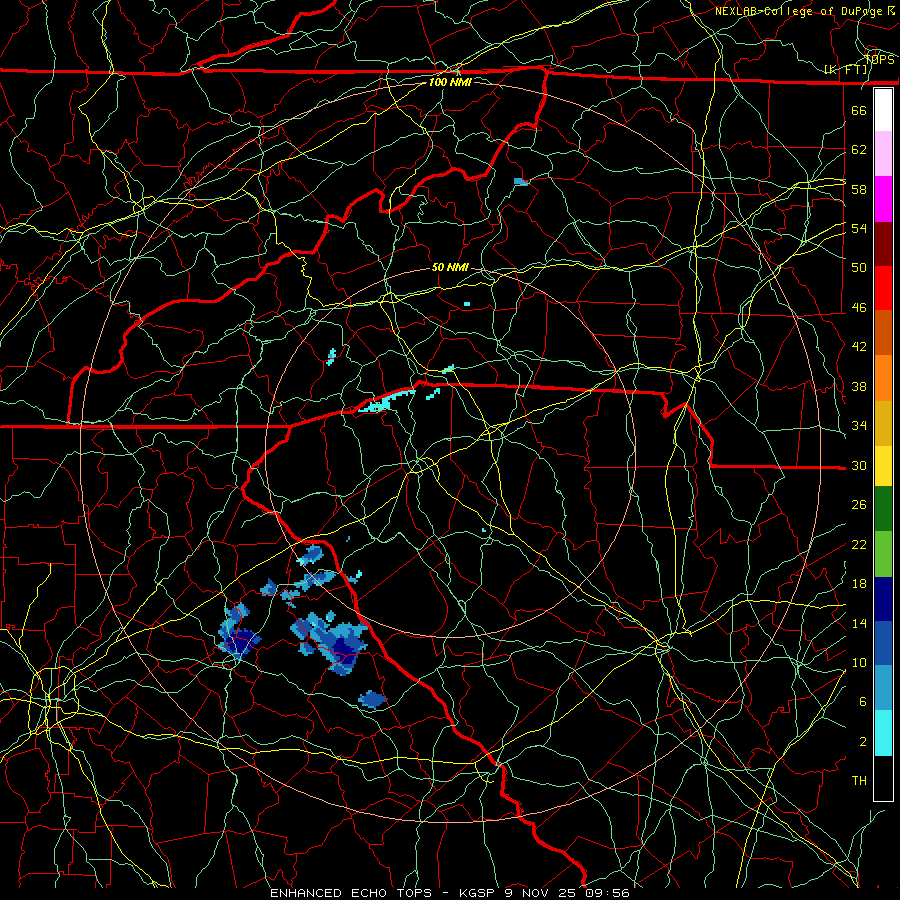The height and width of the screenshot is (900, 900).
Task: Click the dark blue core of largest echo cluster
Action: [x=343, y=649]
